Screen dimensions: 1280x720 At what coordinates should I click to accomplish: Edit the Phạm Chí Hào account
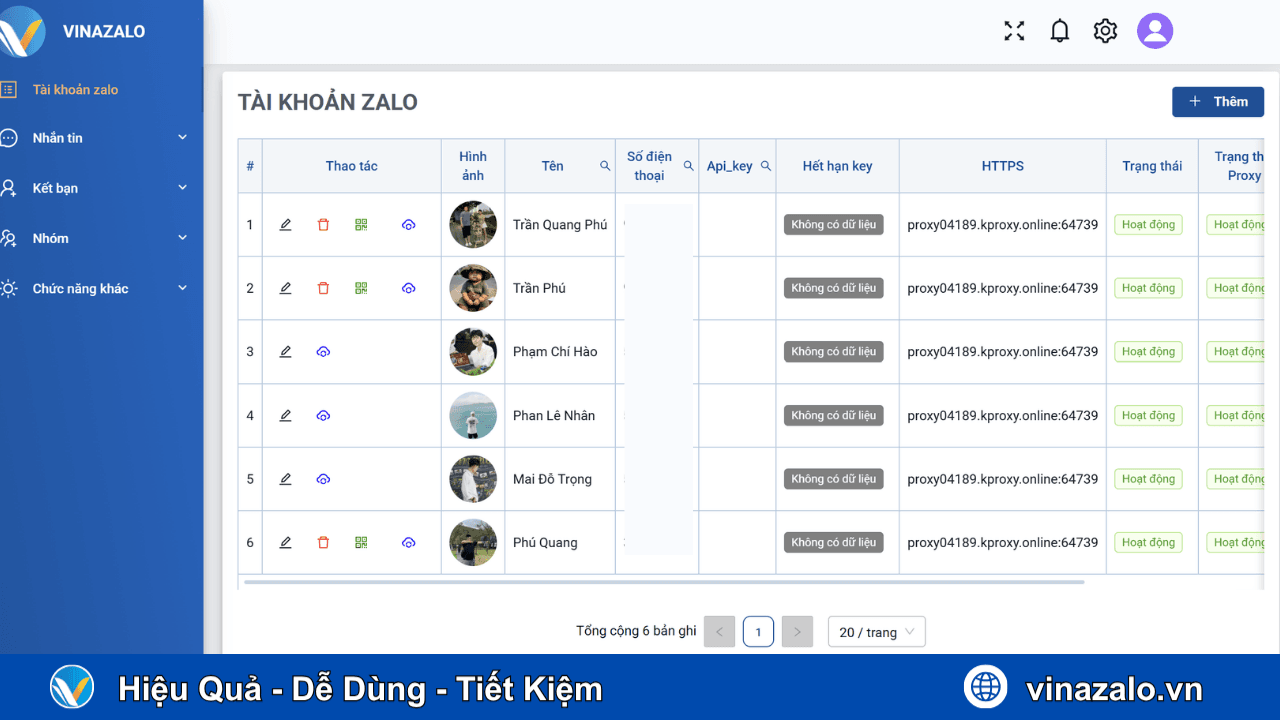coord(285,352)
